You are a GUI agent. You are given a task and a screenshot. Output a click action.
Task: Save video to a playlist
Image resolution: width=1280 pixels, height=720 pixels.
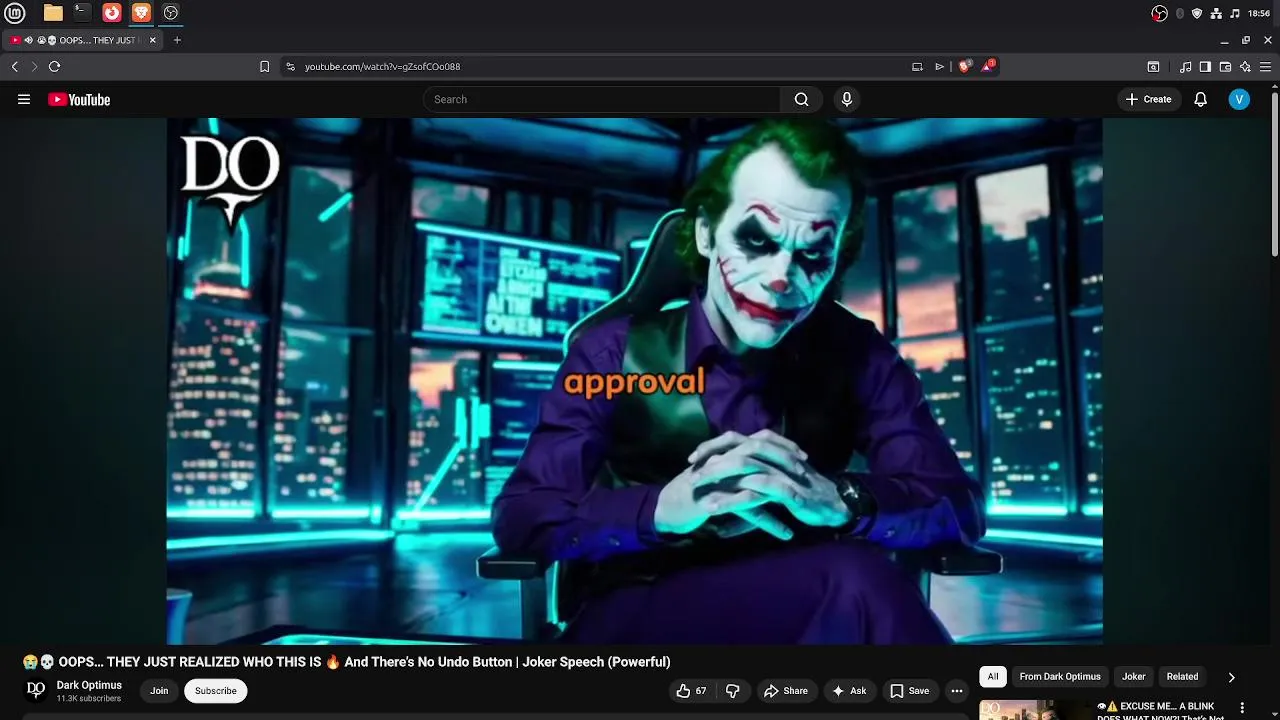click(910, 691)
